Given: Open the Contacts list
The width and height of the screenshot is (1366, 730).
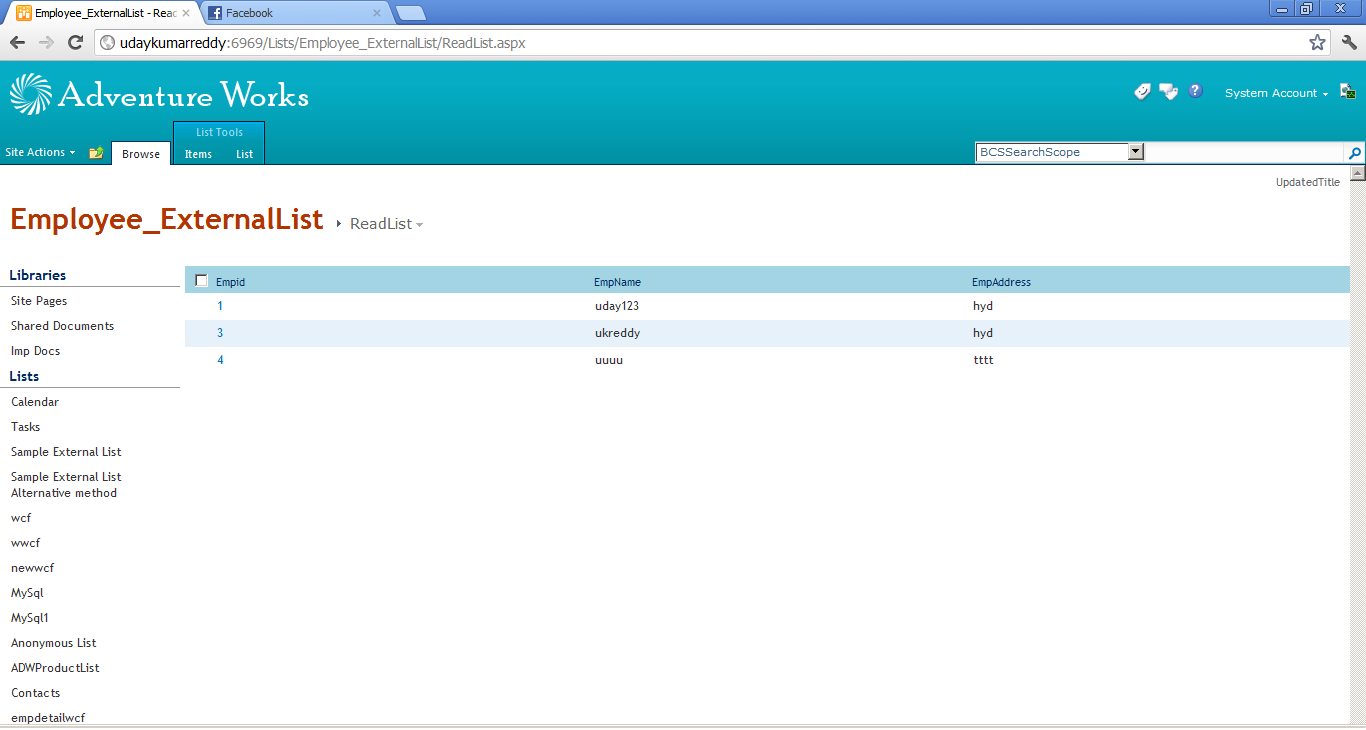Looking at the screenshot, I should [x=35, y=693].
